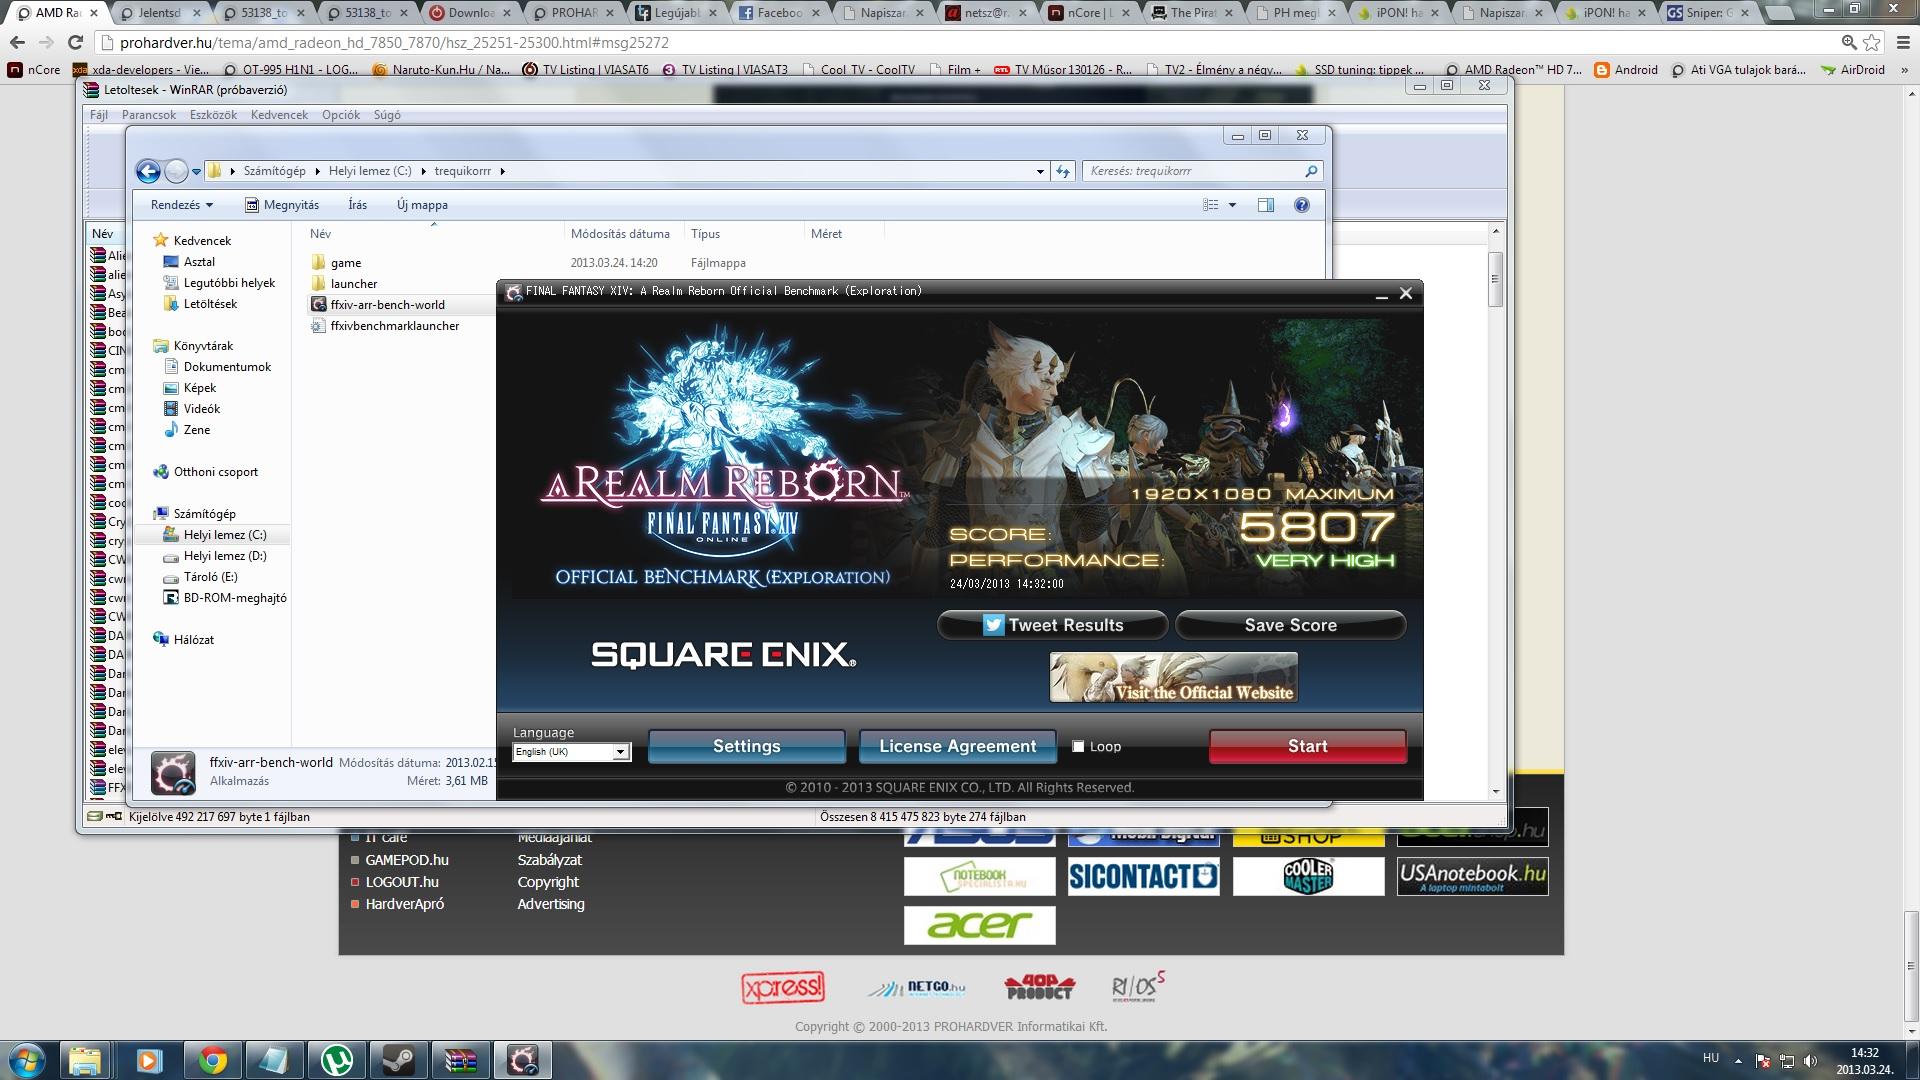Select ffxiv-arr-bench-world file
This screenshot has width=1920, height=1080.
(387, 305)
